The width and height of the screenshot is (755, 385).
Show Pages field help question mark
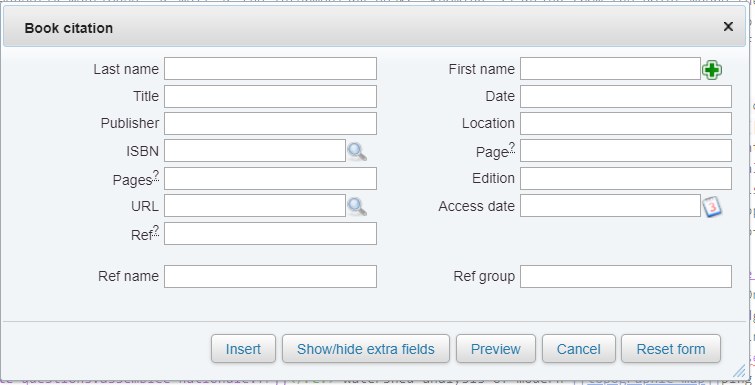coord(156,175)
